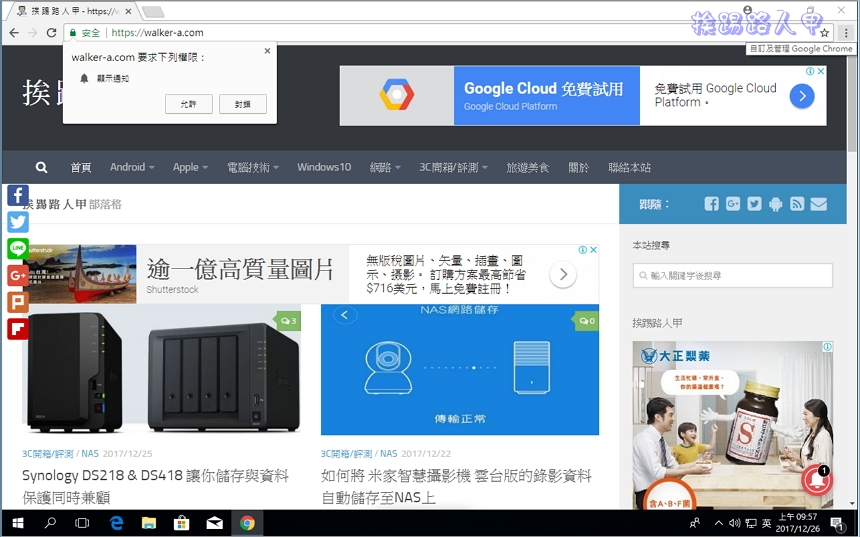
Task: Click the red notification bell bubble
Action: [x=817, y=480]
